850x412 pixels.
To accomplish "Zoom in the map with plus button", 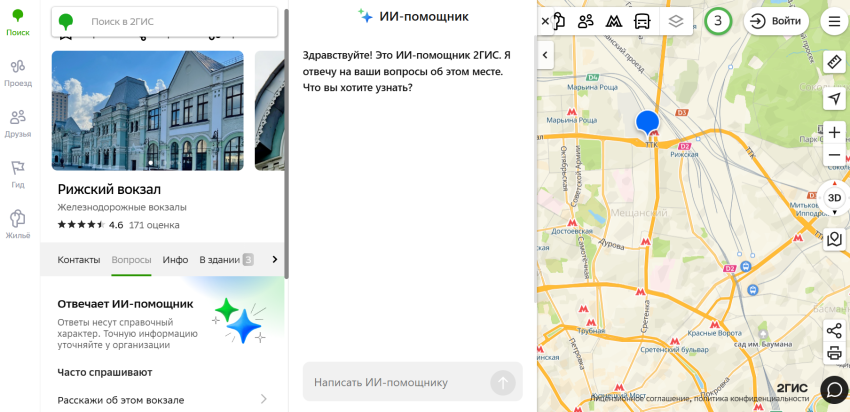I will coord(834,132).
